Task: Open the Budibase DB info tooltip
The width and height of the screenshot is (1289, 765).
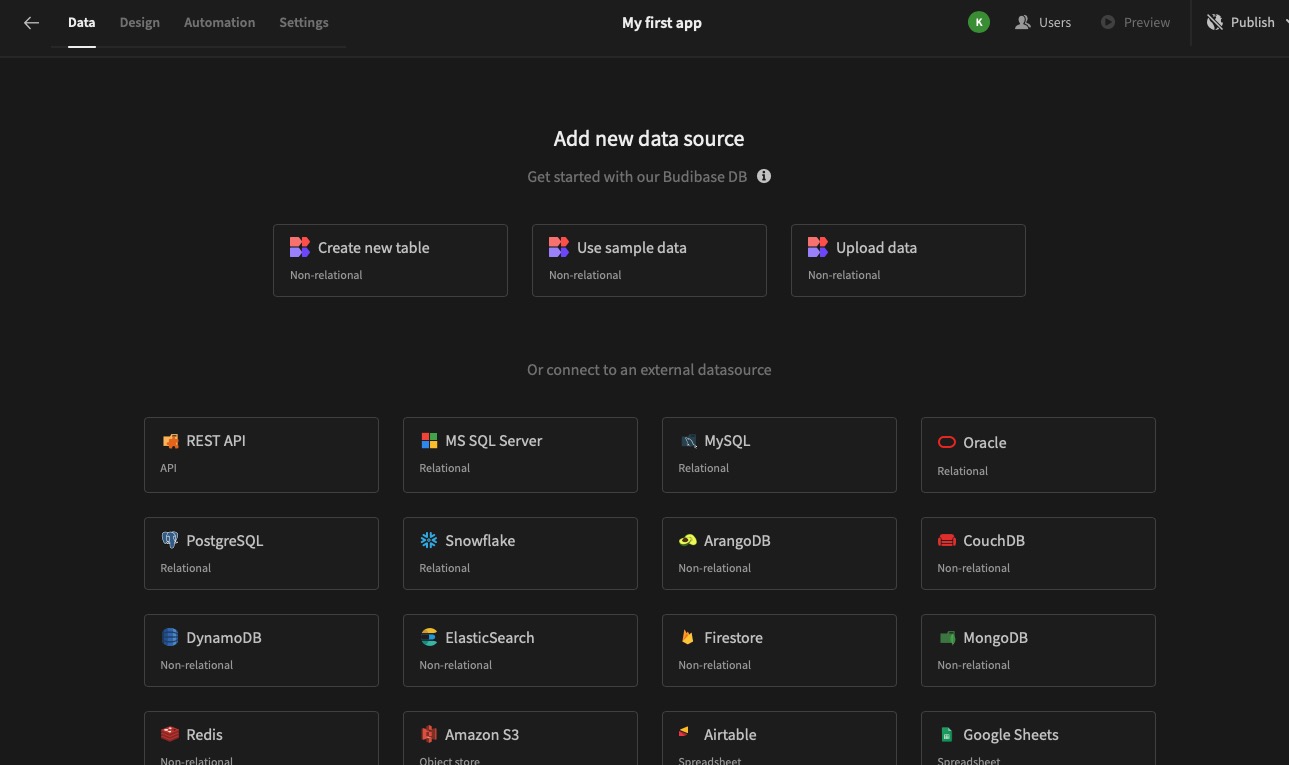Action: (x=763, y=176)
